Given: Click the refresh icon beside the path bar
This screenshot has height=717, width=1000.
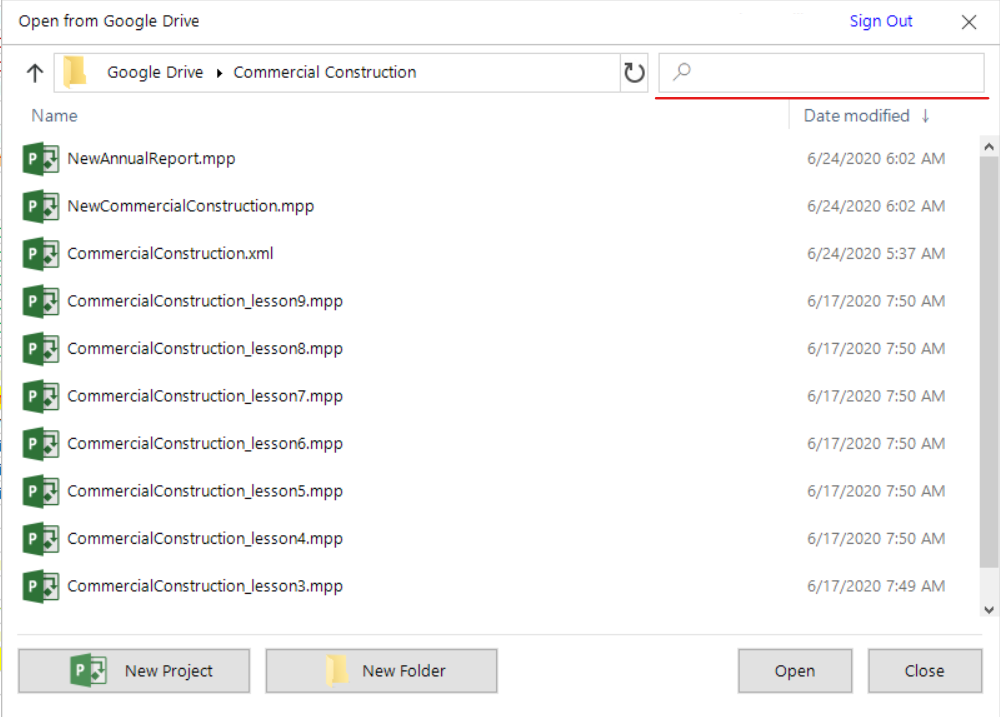Looking at the screenshot, I should point(634,73).
